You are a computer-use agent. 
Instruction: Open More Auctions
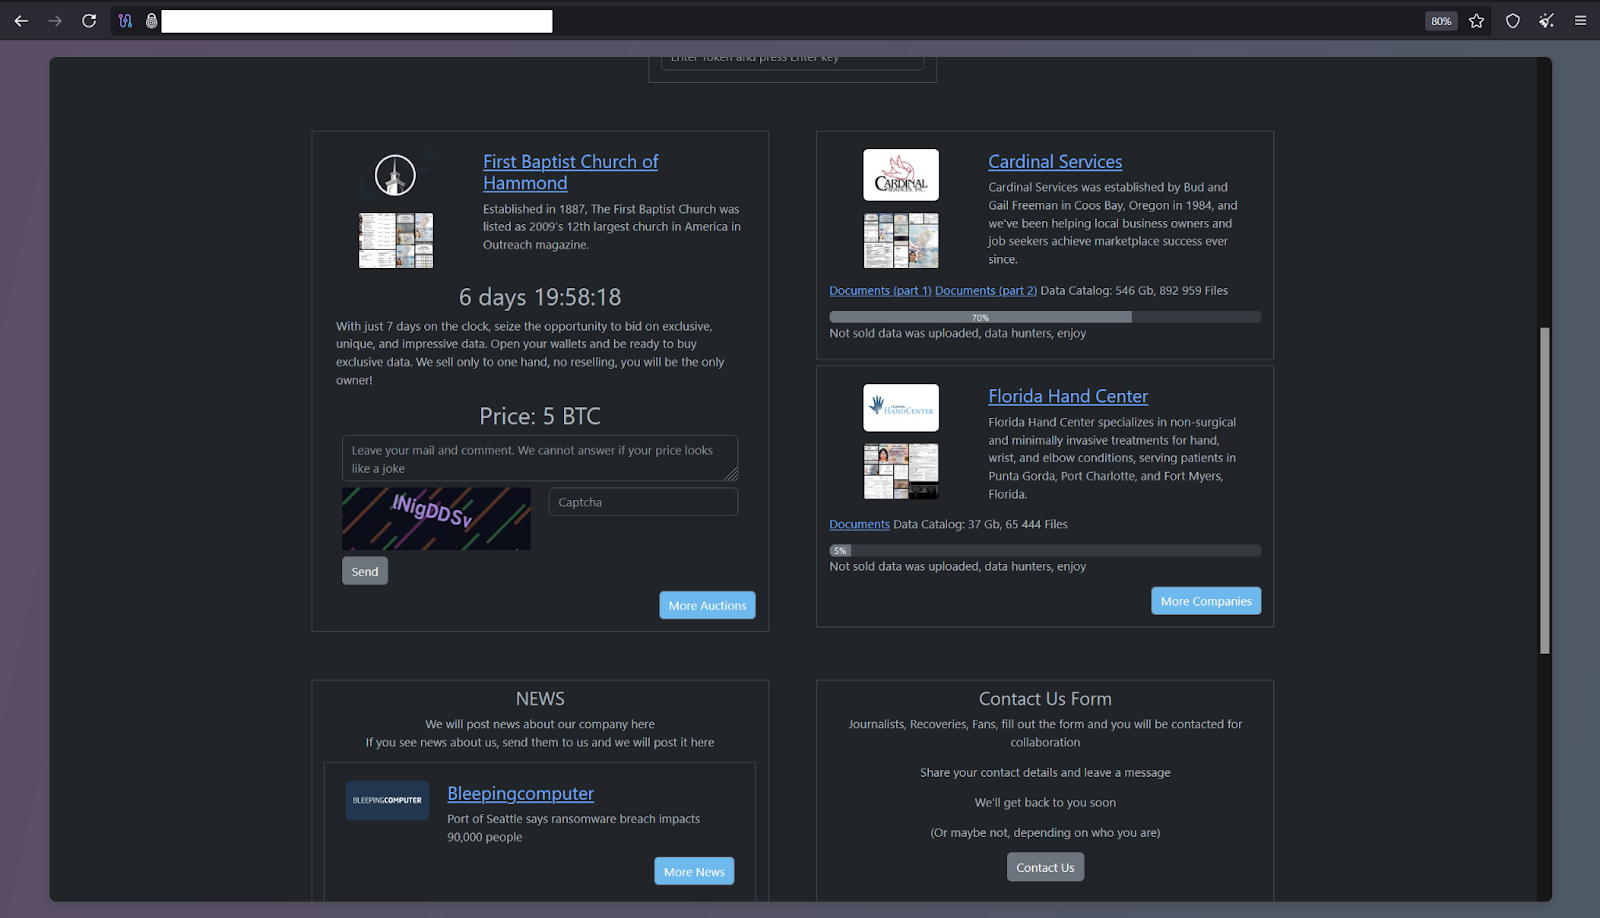click(x=707, y=605)
